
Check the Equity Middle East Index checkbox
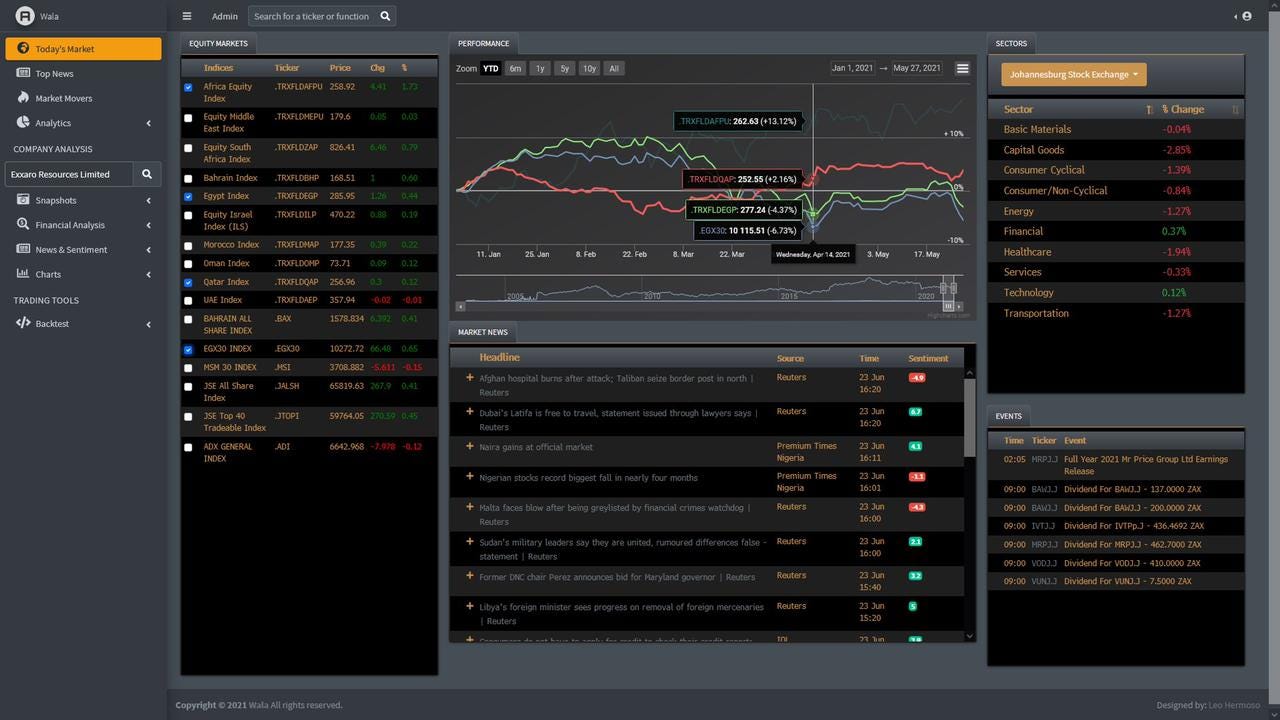[188, 118]
